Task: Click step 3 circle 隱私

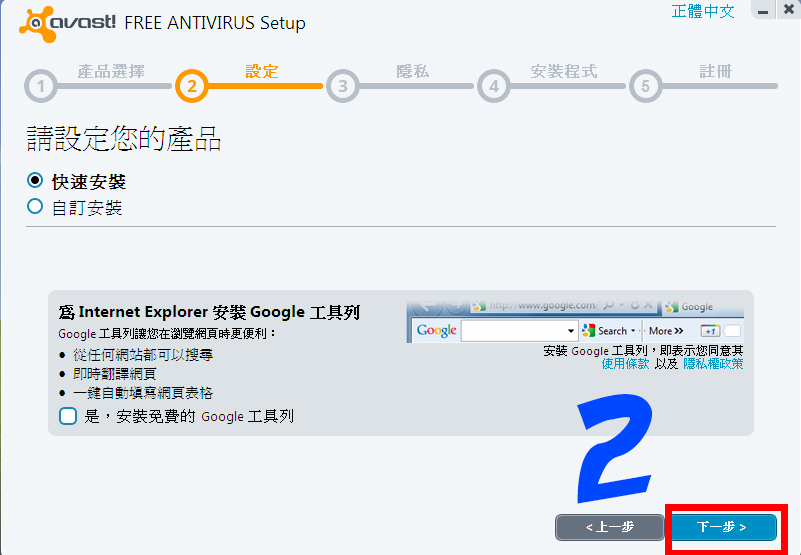Action: (x=342, y=86)
